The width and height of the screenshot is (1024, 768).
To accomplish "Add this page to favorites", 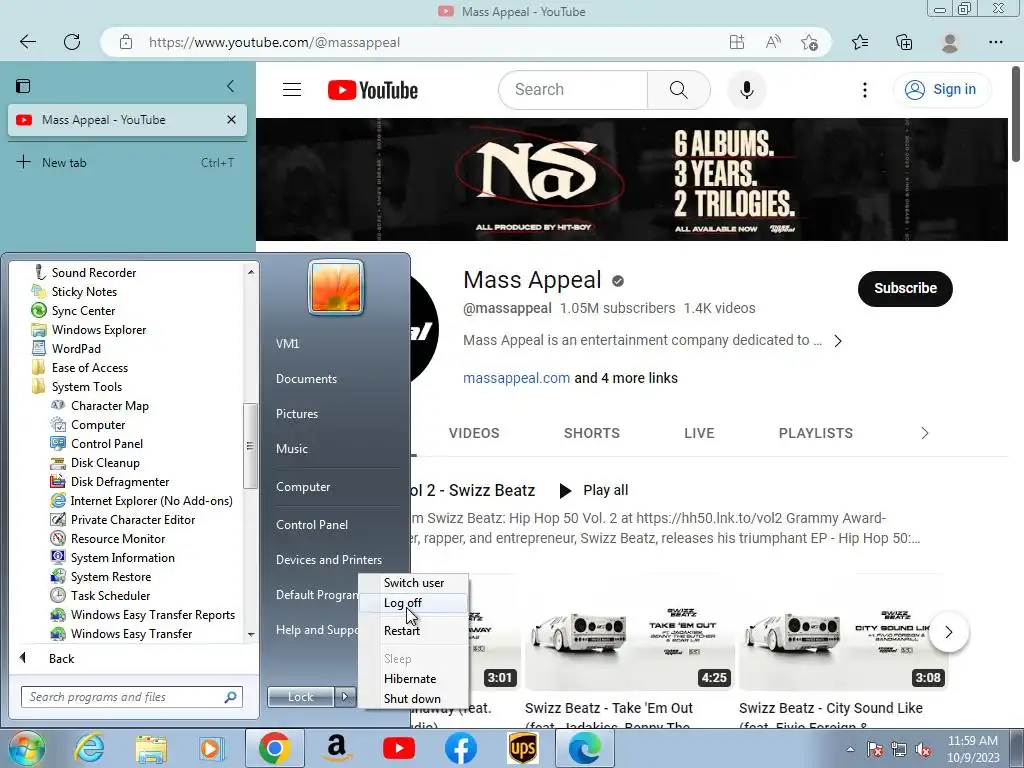I will pos(809,42).
